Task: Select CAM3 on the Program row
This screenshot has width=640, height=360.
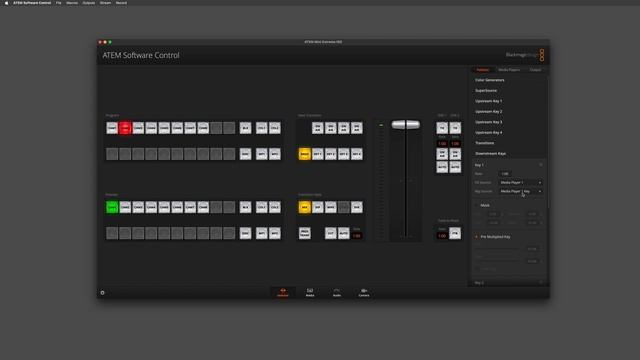Action: coord(138,128)
